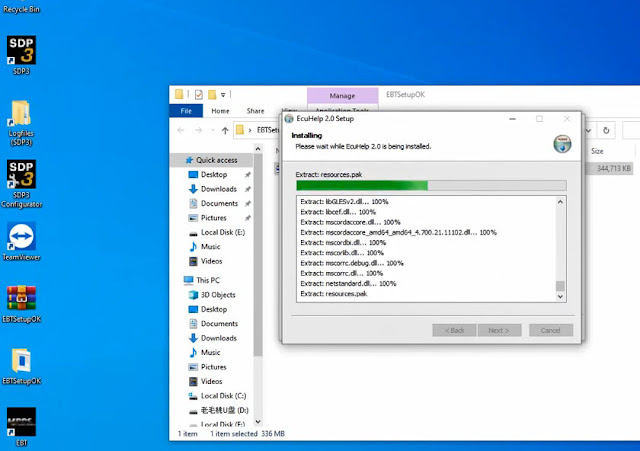Open Music under This PC

(x=211, y=352)
